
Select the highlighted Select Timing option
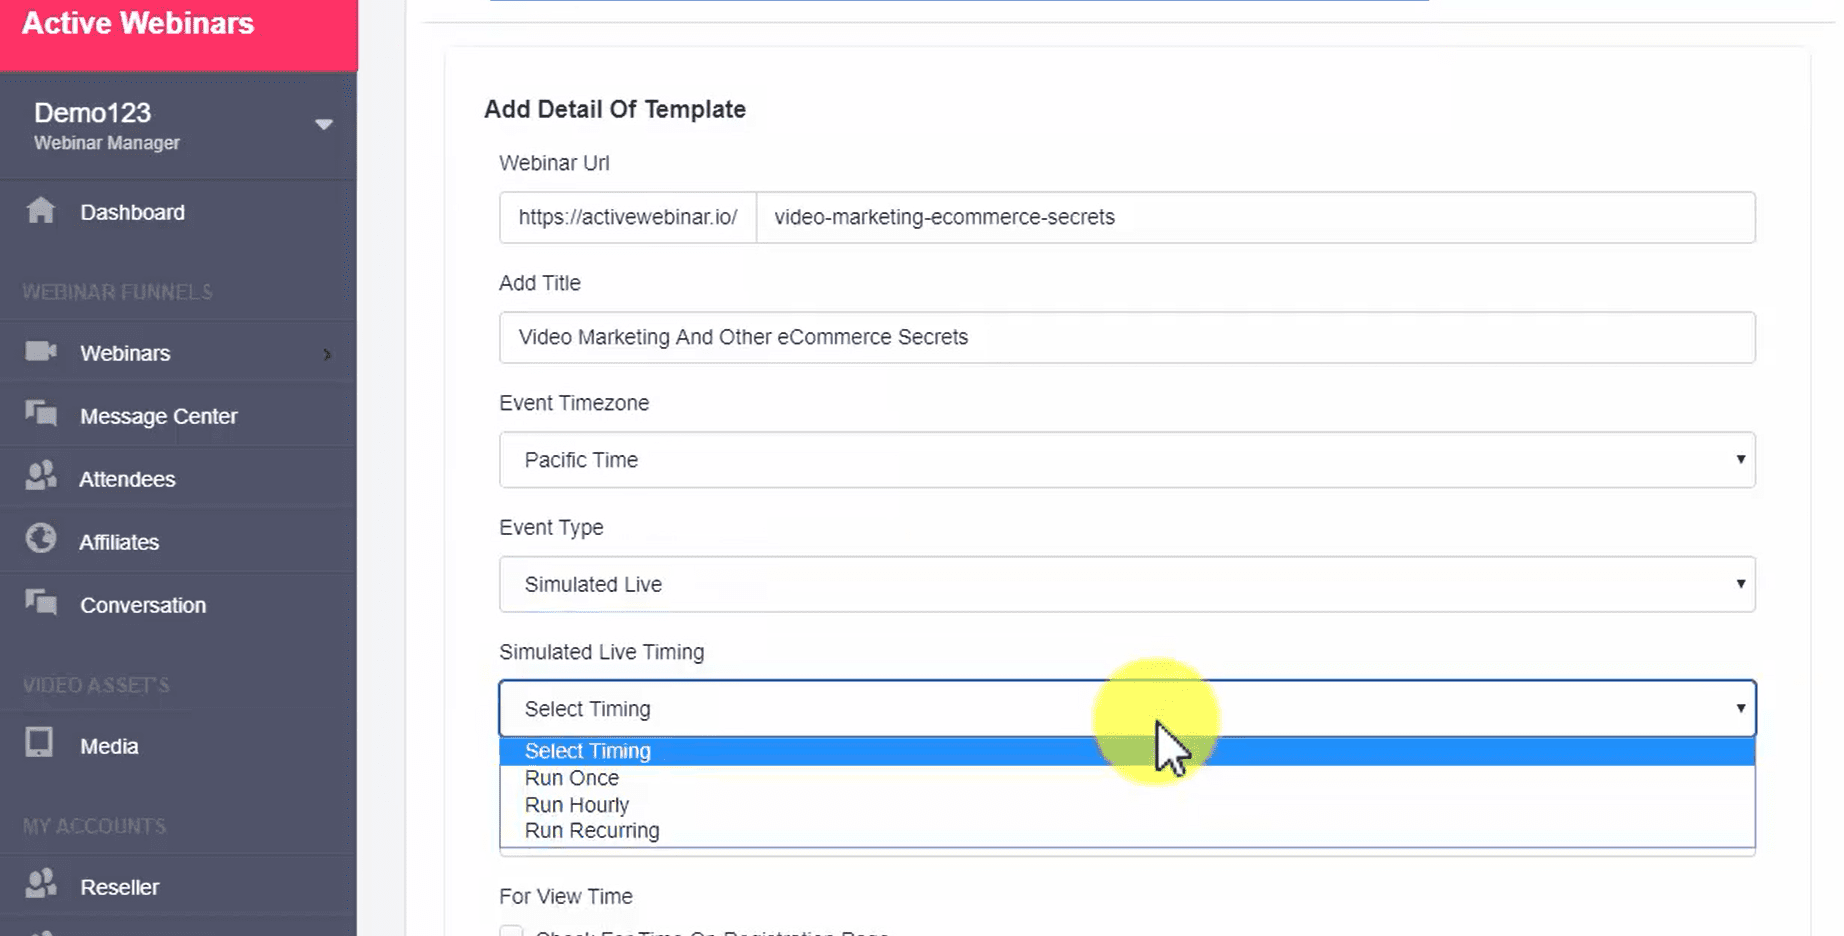point(1127,751)
